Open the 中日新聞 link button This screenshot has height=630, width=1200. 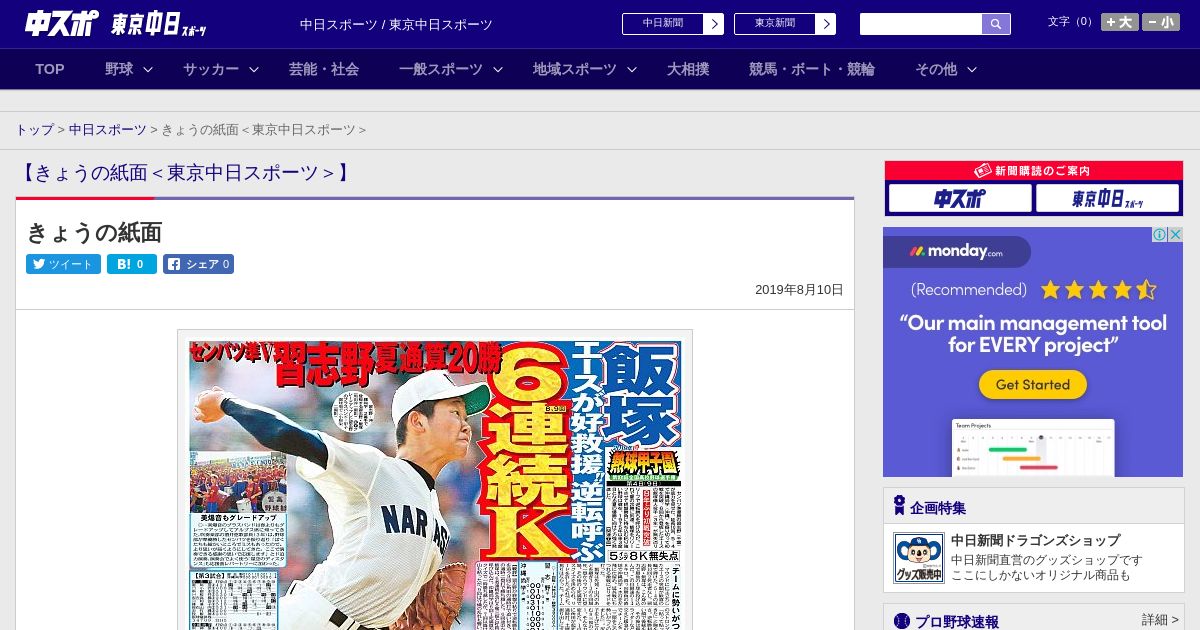pos(663,24)
